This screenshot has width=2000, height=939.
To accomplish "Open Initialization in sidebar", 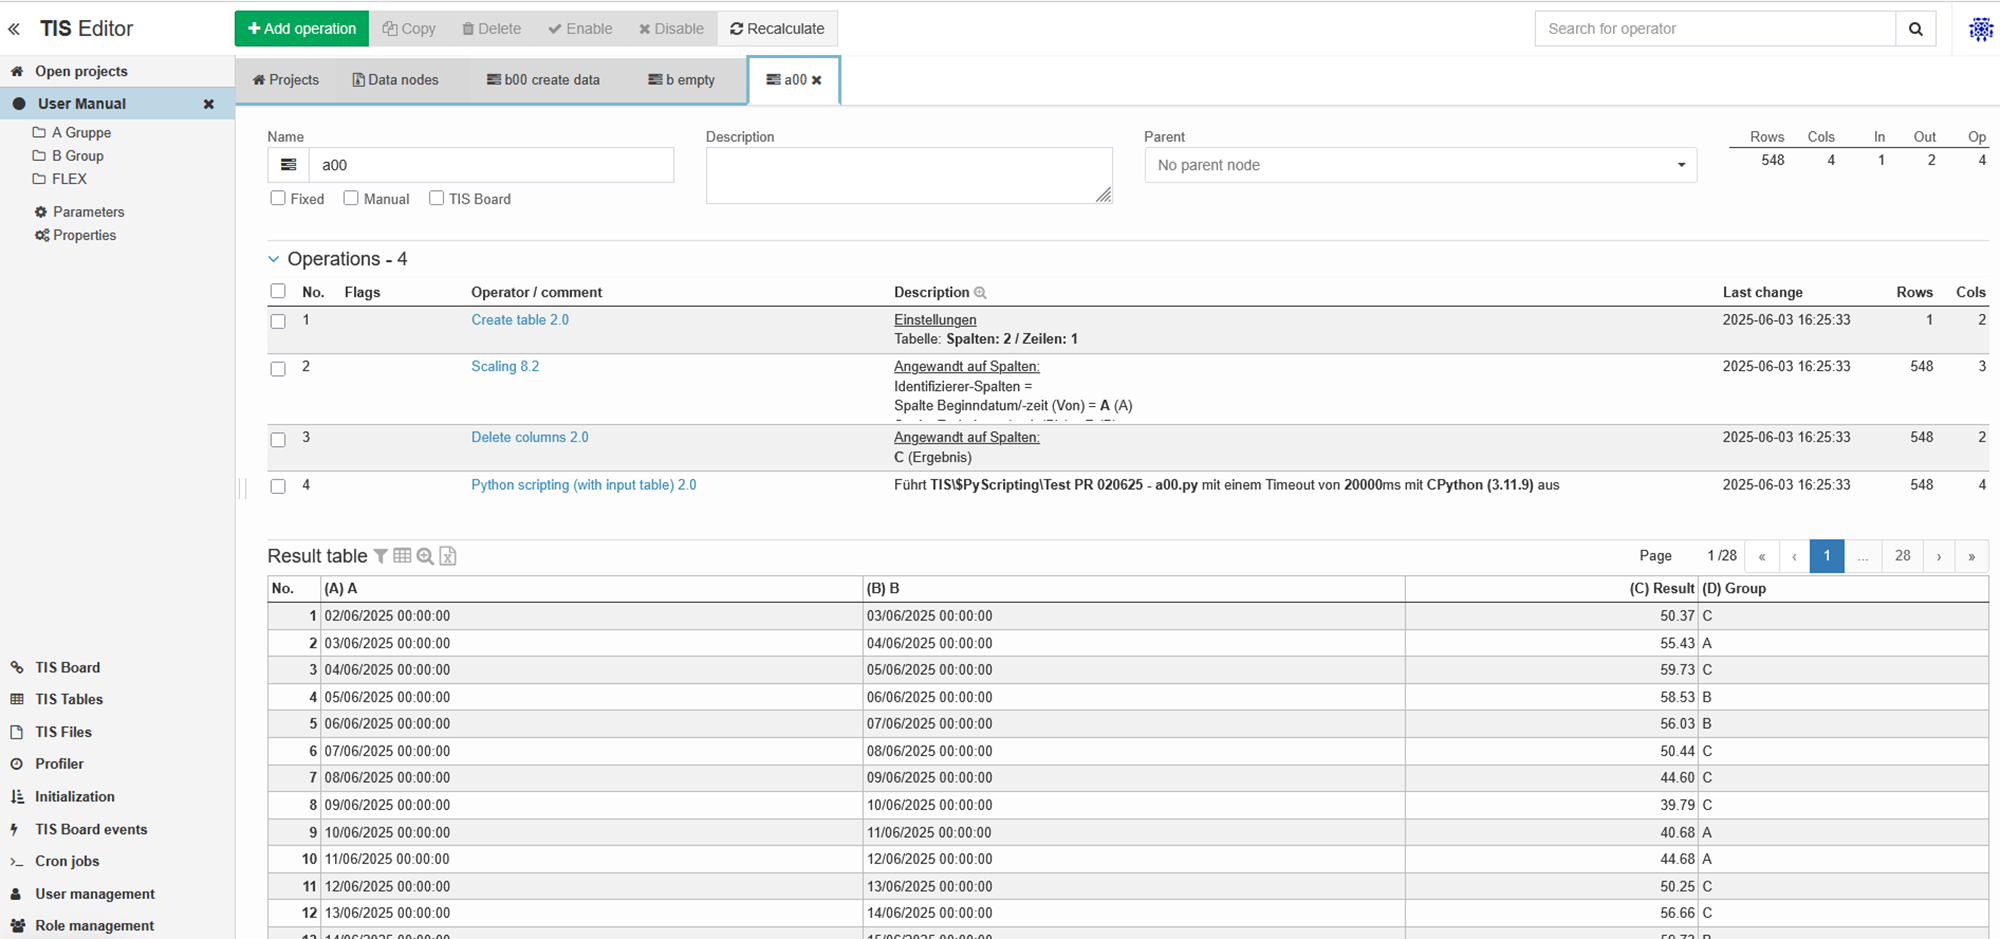I will tap(74, 797).
